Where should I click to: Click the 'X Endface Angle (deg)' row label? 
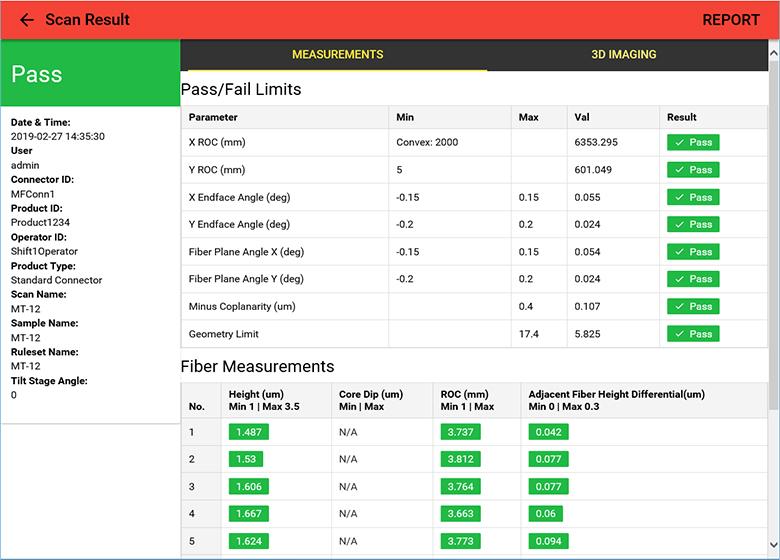point(239,197)
